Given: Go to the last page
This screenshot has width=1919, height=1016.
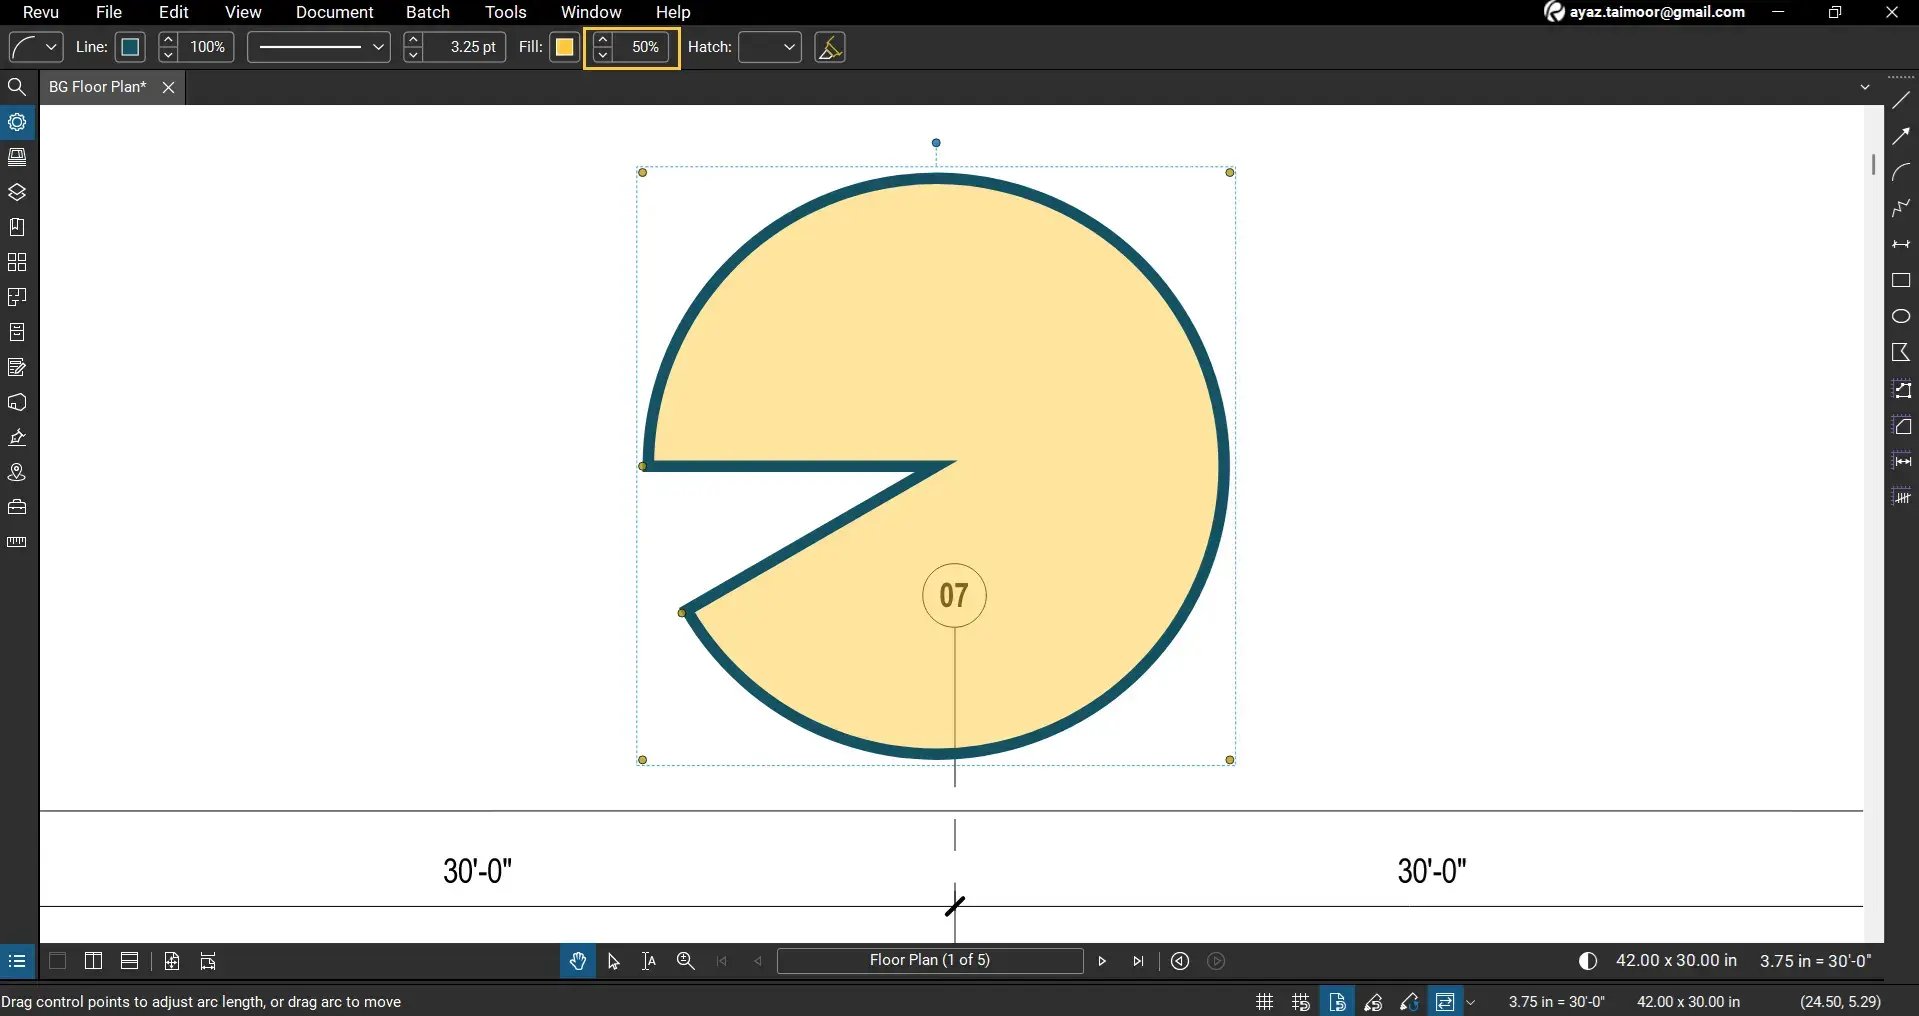Looking at the screenshot, I should [x=1139, y=961].
